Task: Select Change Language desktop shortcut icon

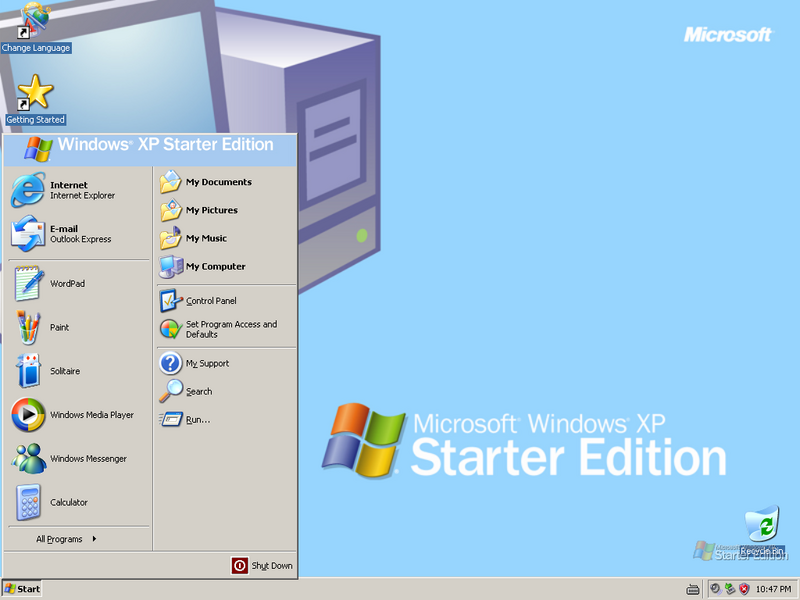Action: [x=35, y=19]
